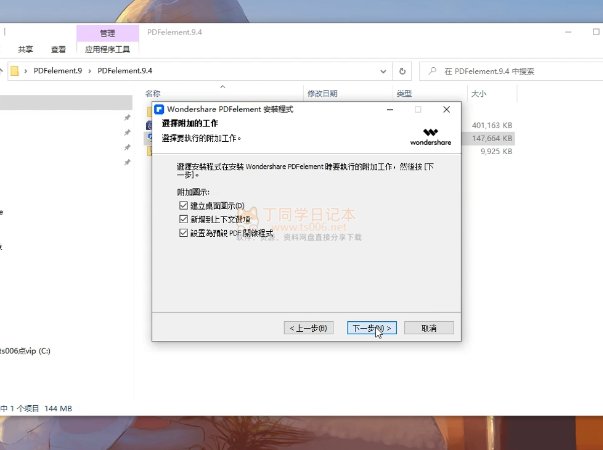Check the create desktop icon option
Screen dimensions: 603x450
point(183,205)
